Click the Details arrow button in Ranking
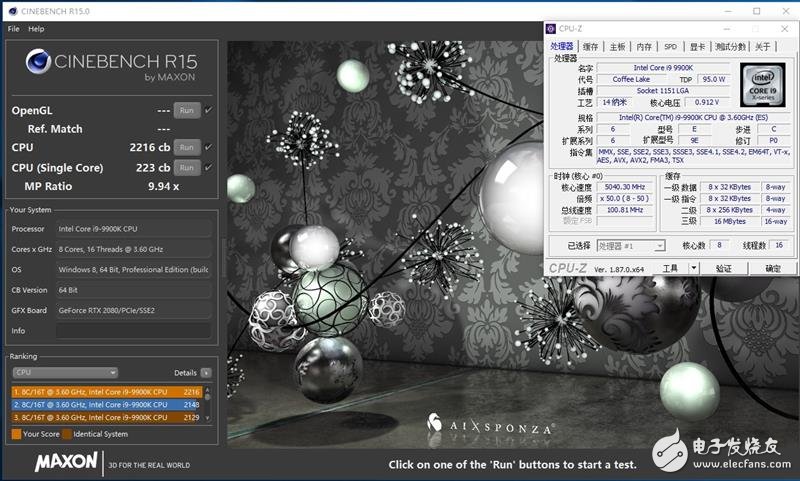The height and width of the screenshot is (481, 800). 206,373
